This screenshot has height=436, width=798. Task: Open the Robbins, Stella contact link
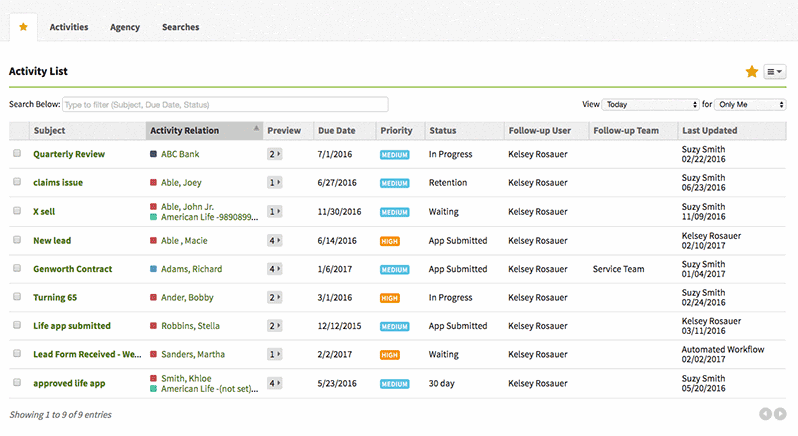click(x=189, y=326)
